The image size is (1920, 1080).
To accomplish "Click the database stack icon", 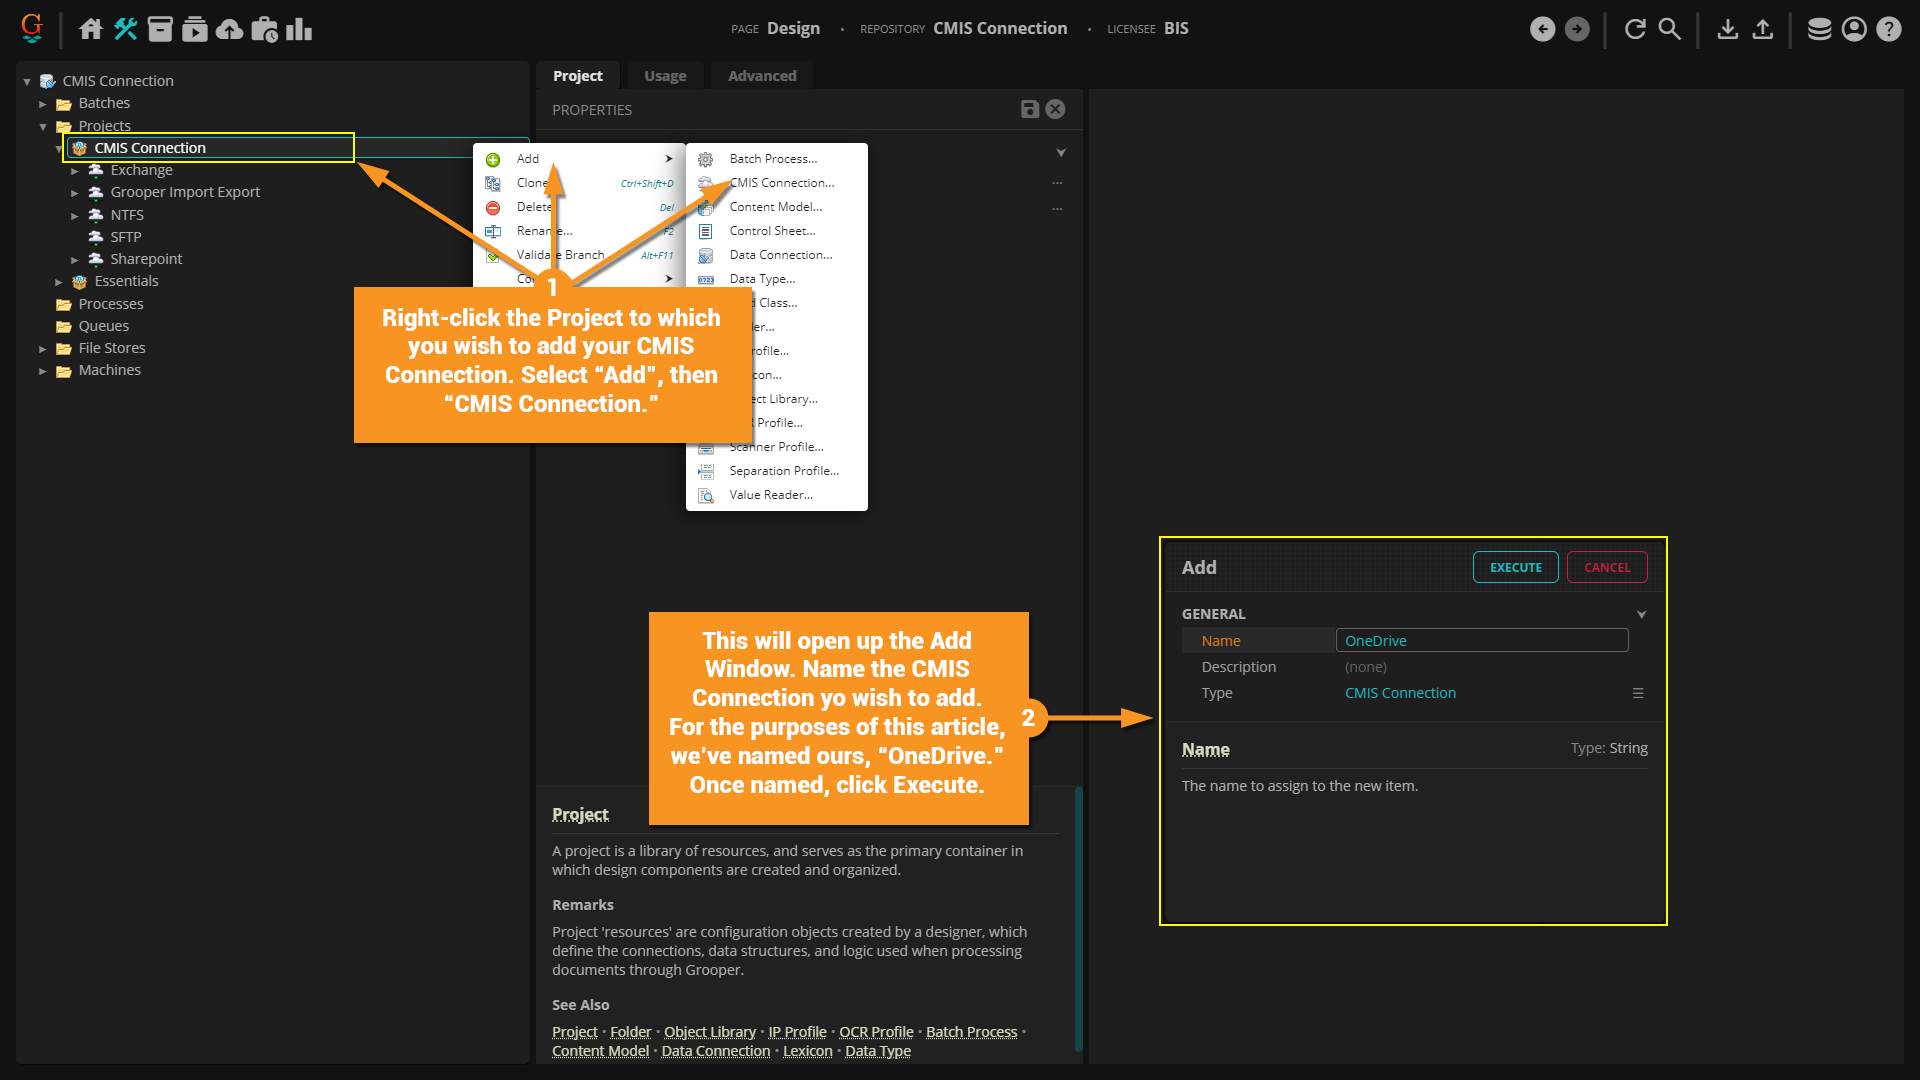I will click(1819, 29).
